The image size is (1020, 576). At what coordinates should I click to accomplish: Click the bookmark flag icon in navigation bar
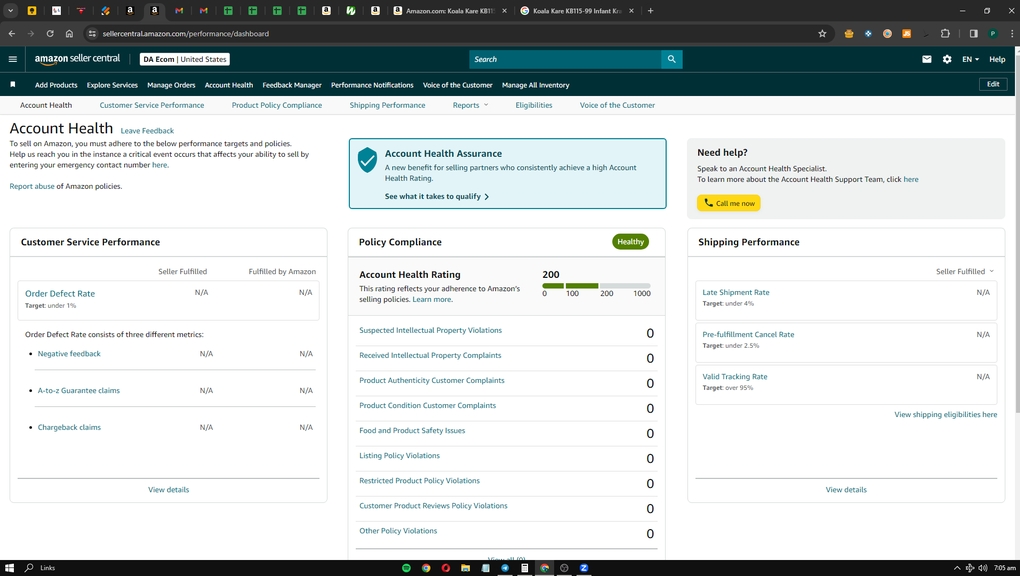pos(12,85)
